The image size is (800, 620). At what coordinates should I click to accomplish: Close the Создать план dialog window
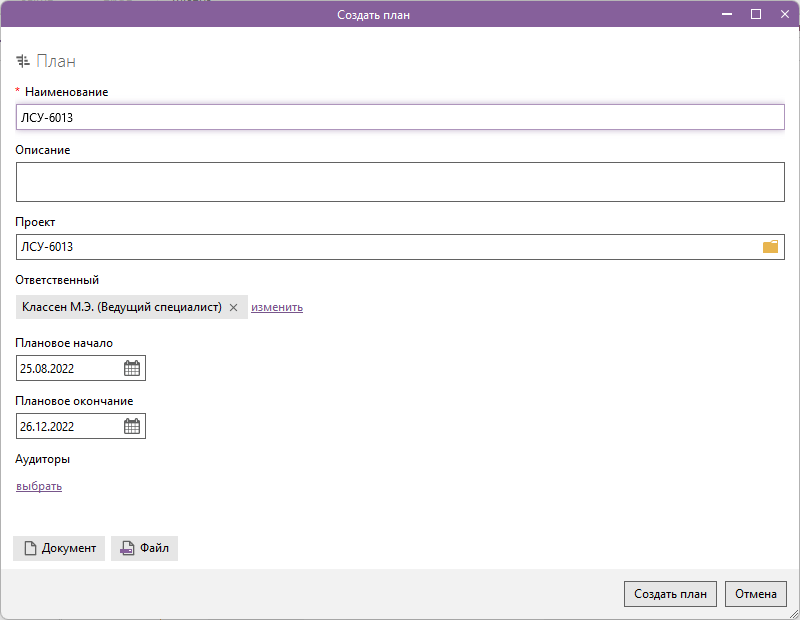tap(783, 14)
